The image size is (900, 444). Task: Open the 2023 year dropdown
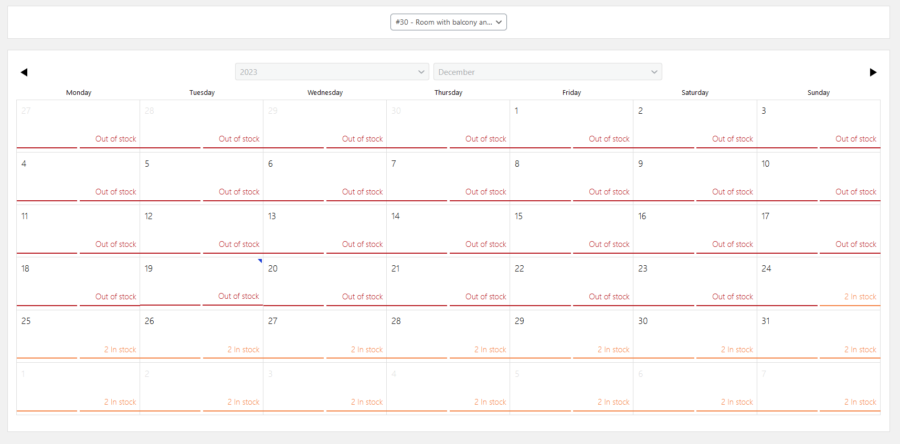[x=332, y=72]
